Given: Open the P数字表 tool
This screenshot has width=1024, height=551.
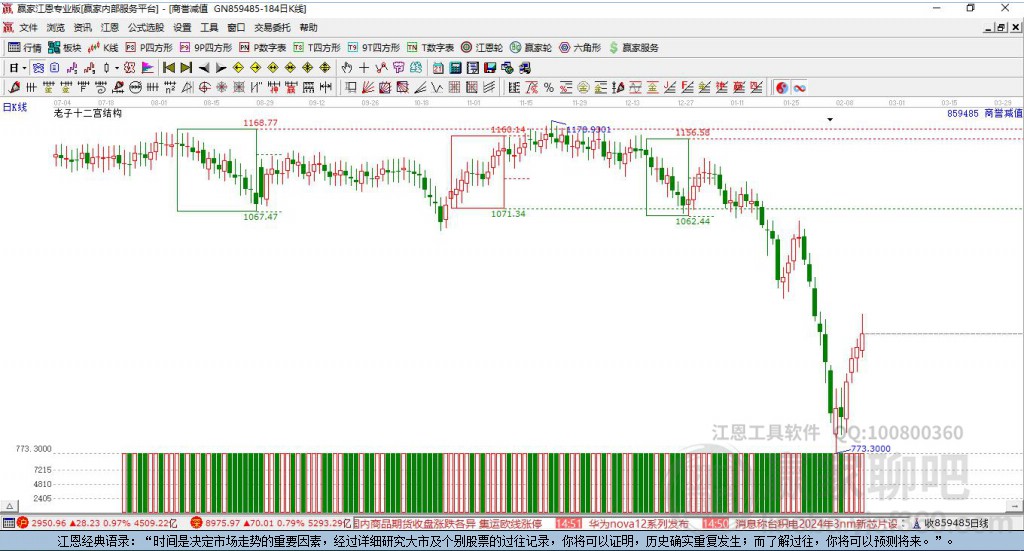Looking at the screenshot, I should coord(263,48).
